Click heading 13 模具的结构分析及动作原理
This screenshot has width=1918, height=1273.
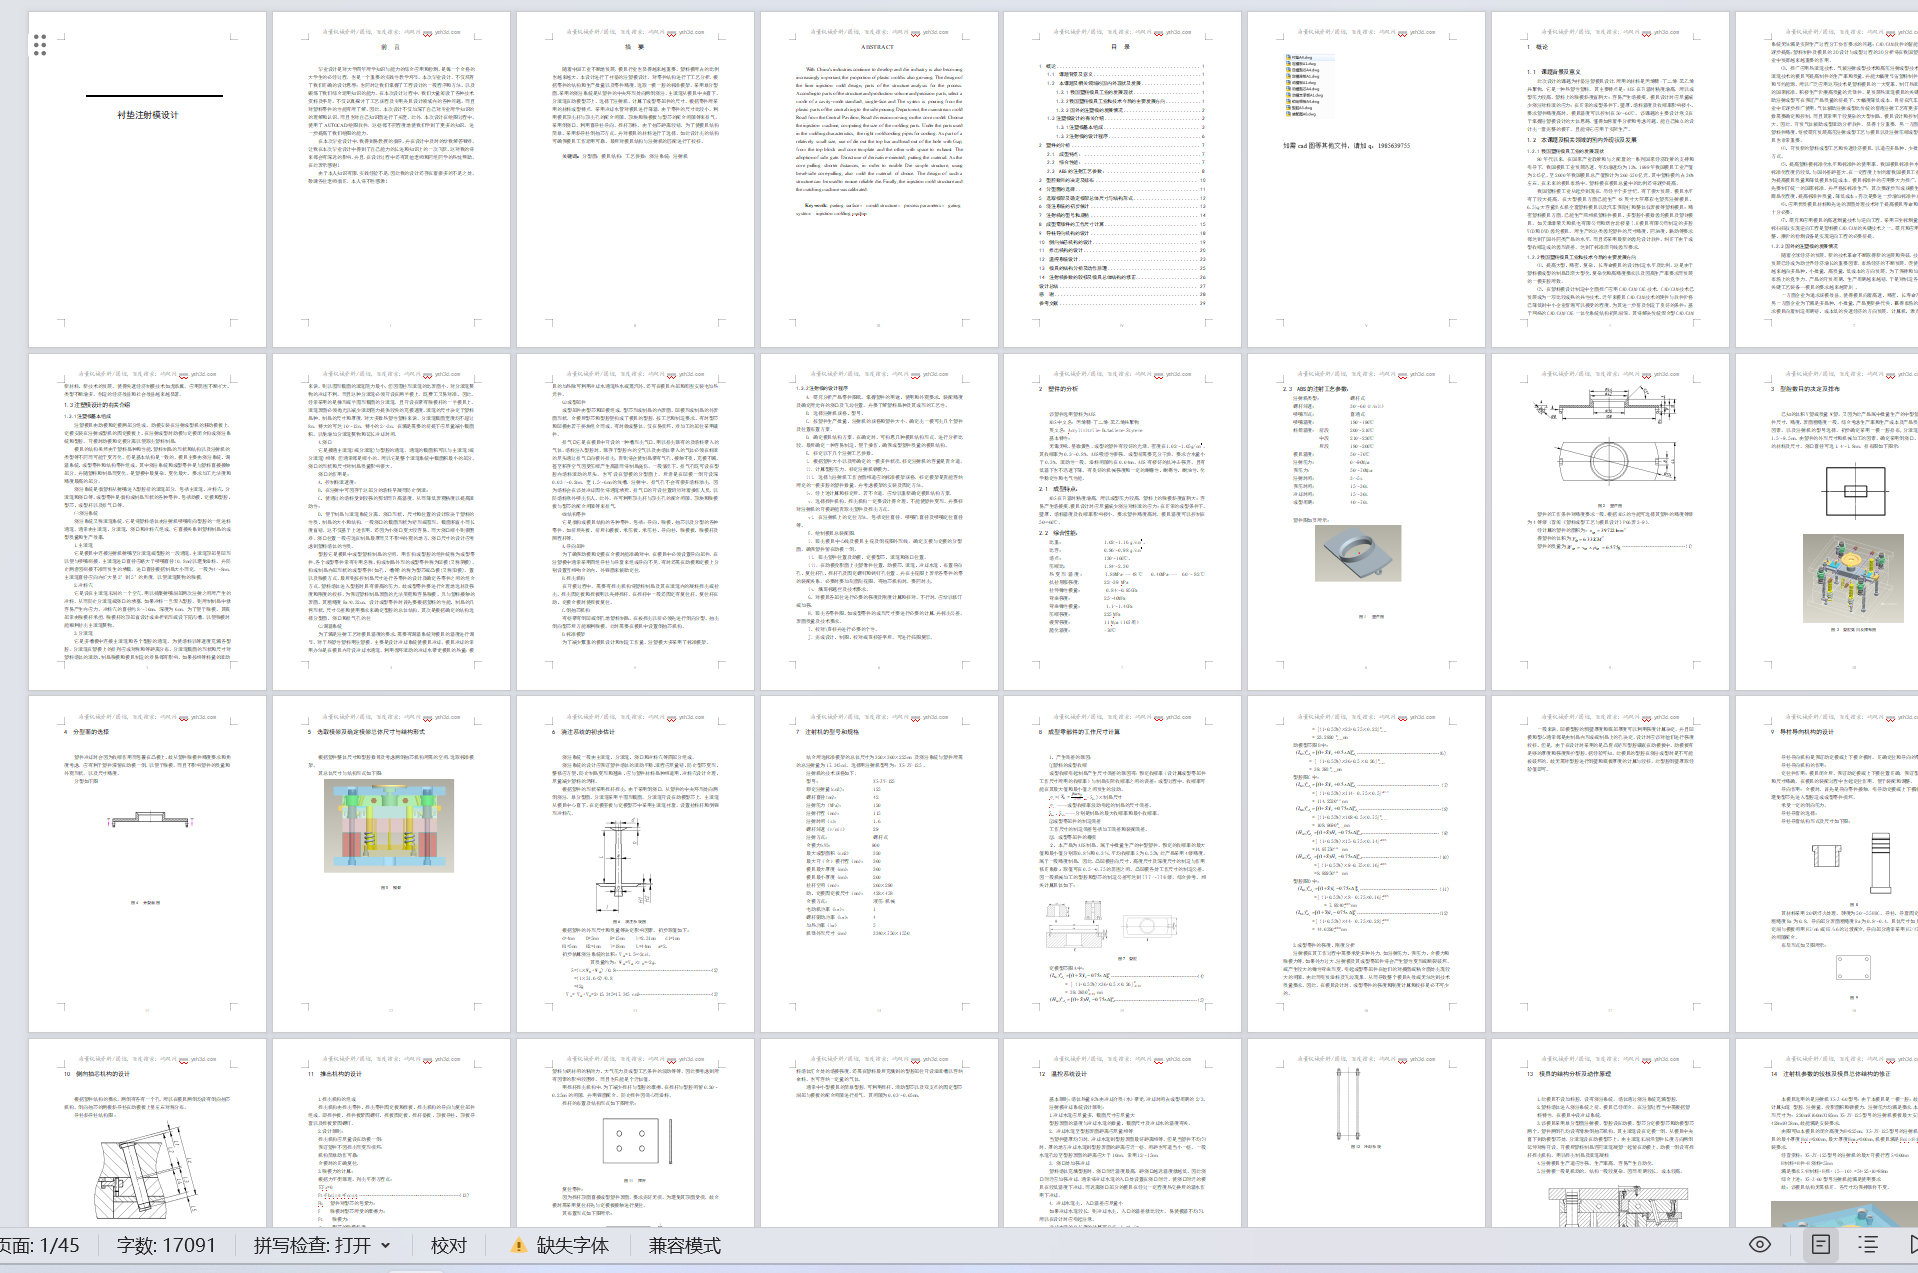(1568, 1074)
